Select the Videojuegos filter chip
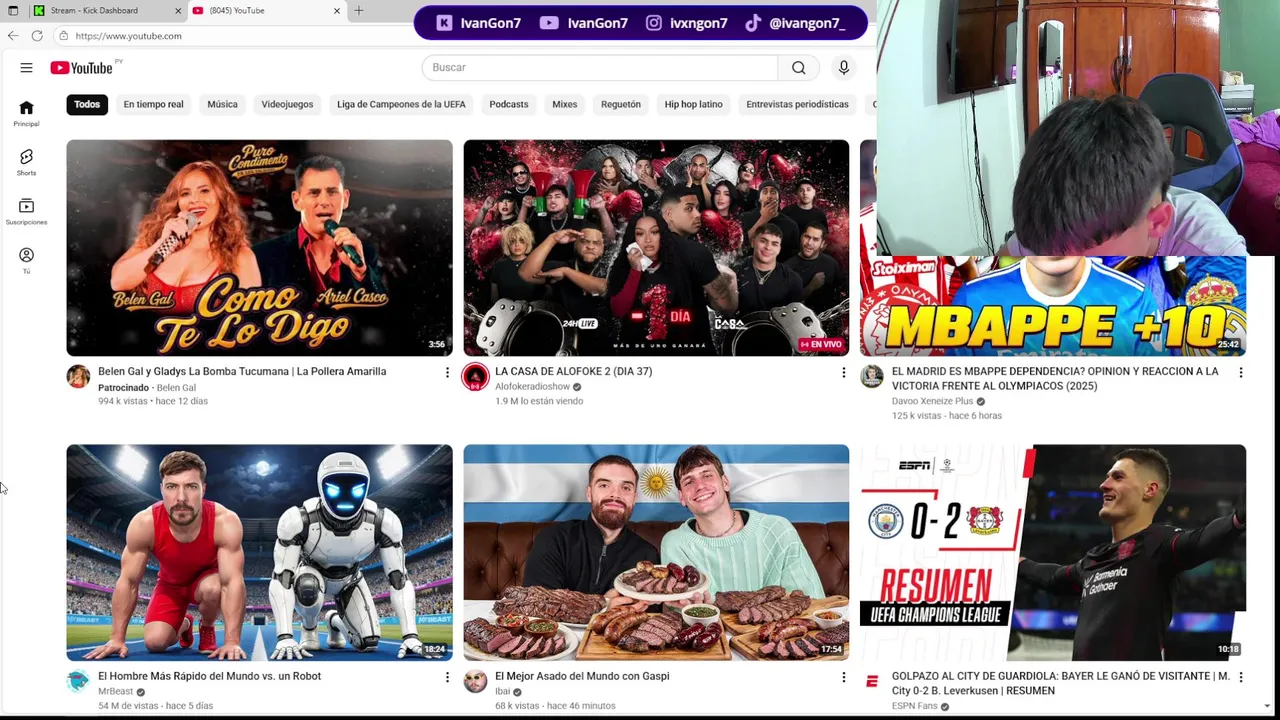1280x720 pixels. (x=287, y=104)
